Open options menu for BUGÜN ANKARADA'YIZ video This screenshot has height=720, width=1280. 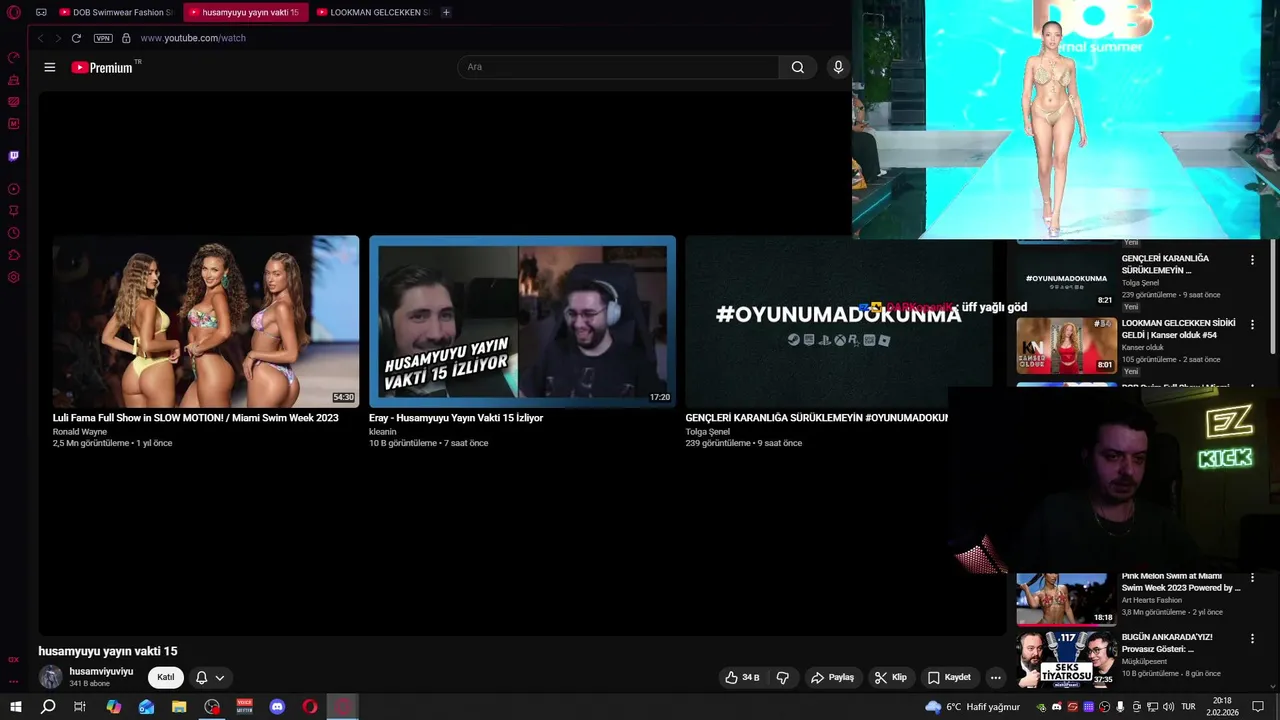click(1252, 639)
